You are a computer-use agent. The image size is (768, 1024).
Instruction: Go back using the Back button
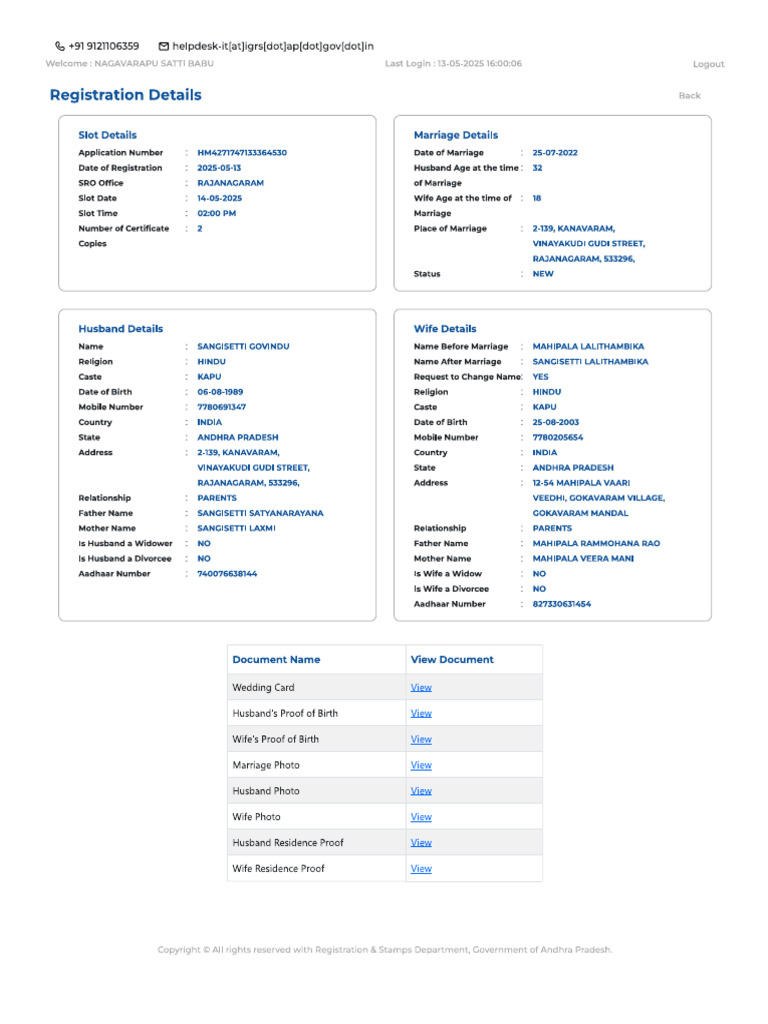tap(690, 95)
